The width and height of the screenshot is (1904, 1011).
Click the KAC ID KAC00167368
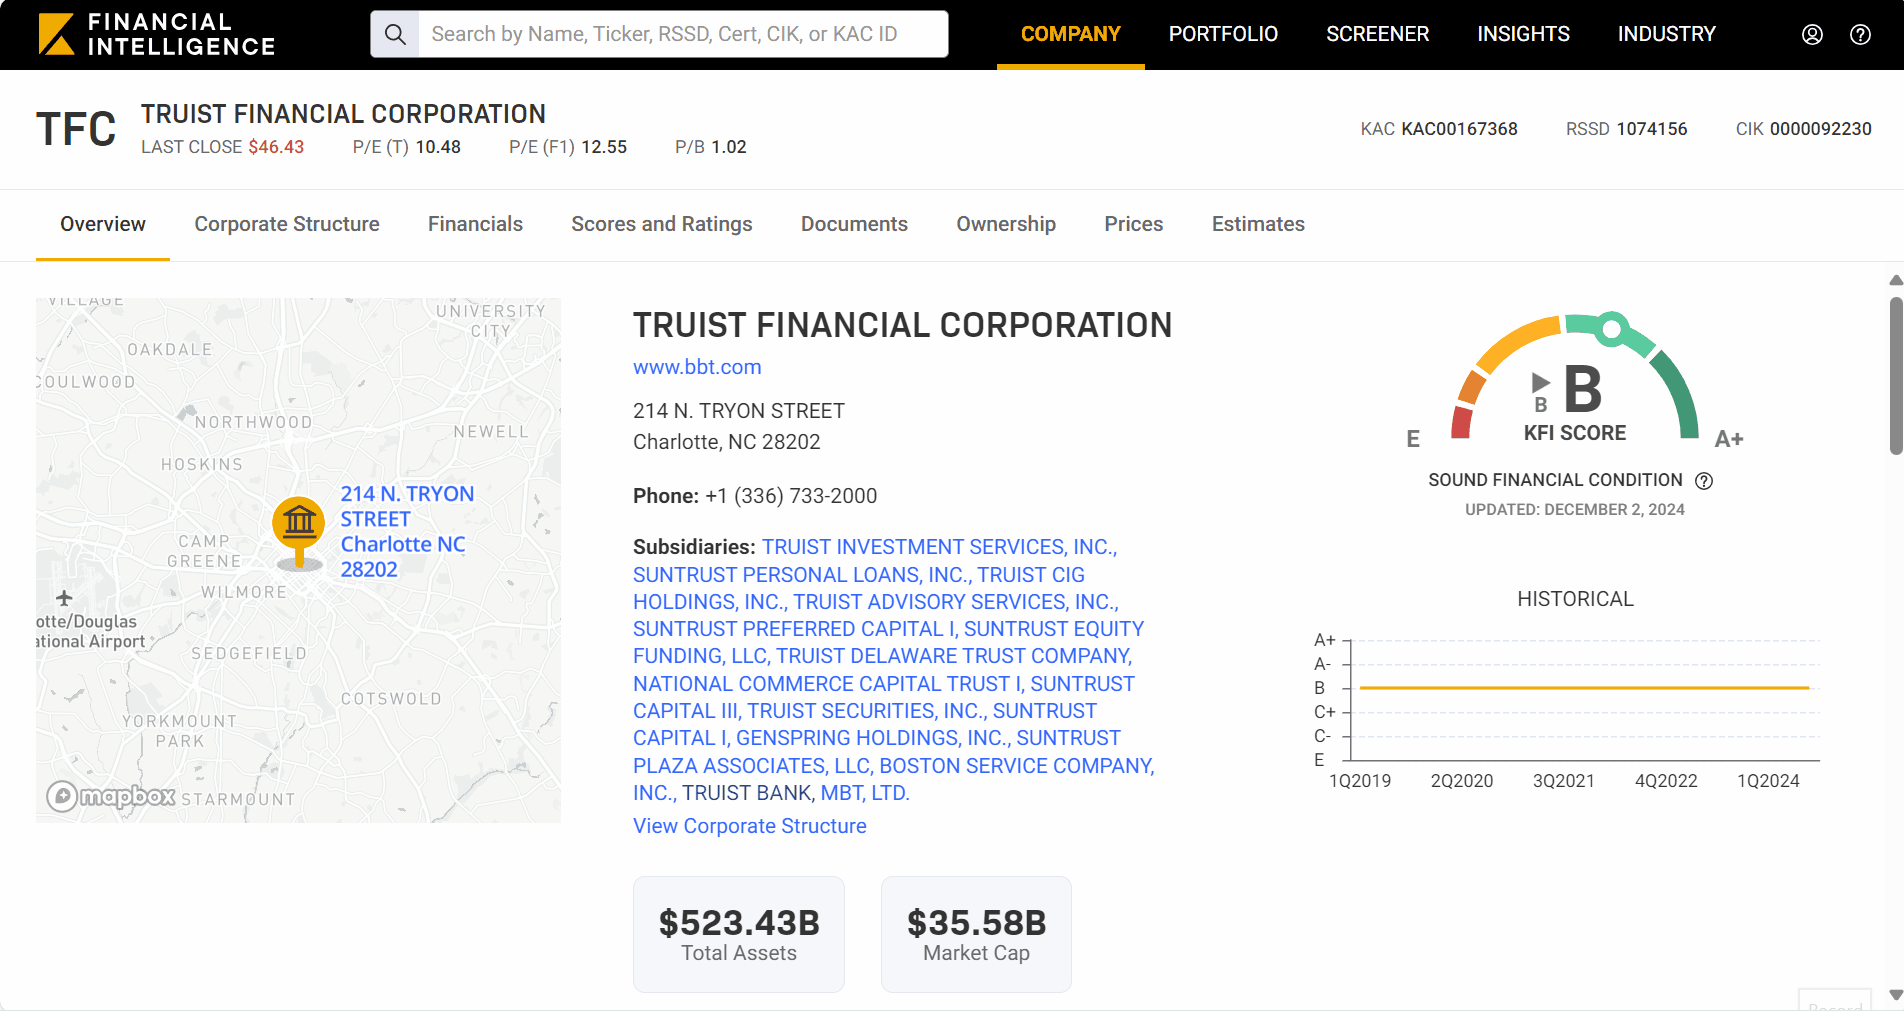pos(1459,129)
